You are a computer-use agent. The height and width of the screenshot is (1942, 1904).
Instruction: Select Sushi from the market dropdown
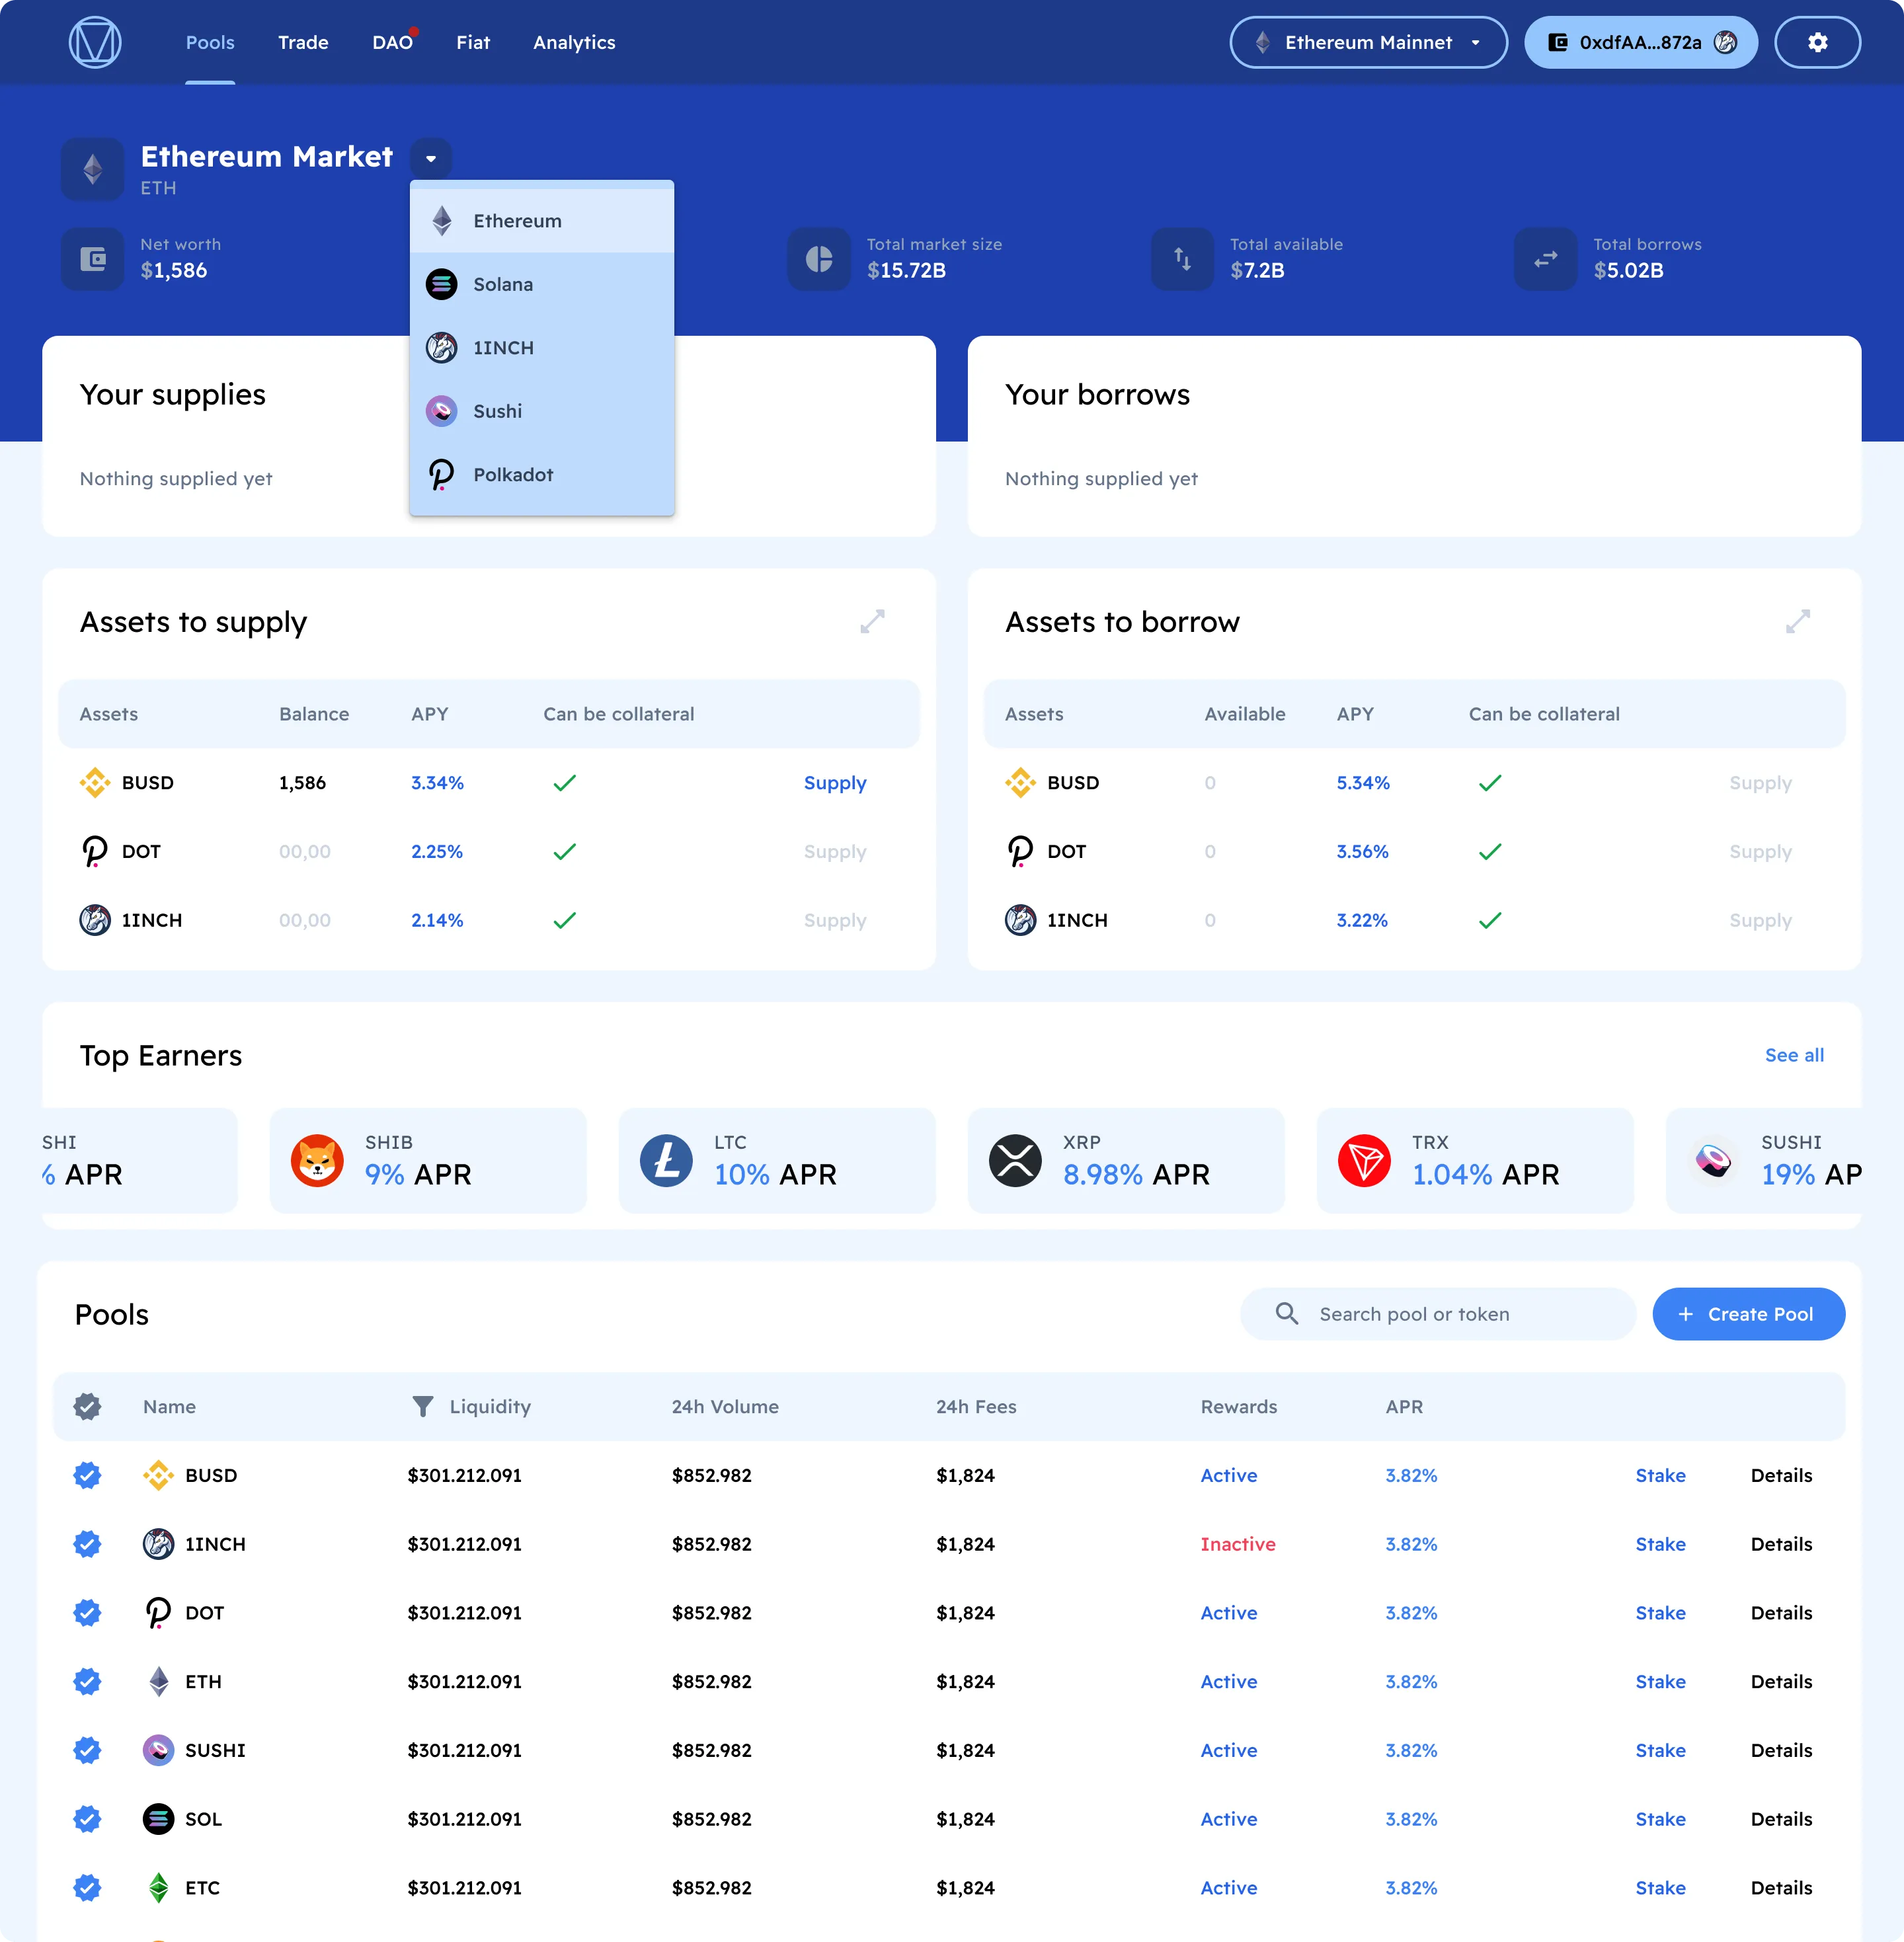coord(542,410)
